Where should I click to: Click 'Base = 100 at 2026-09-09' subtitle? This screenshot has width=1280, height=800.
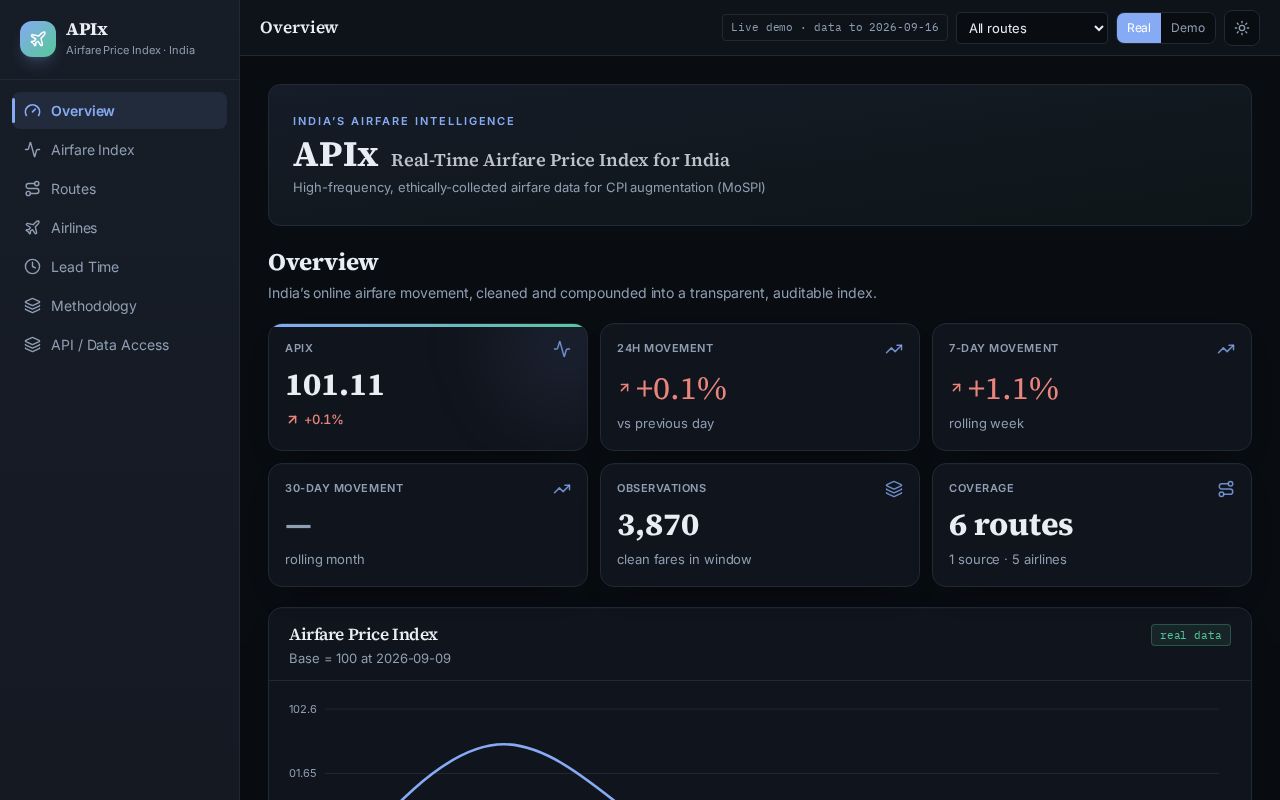tap(370, 659)
